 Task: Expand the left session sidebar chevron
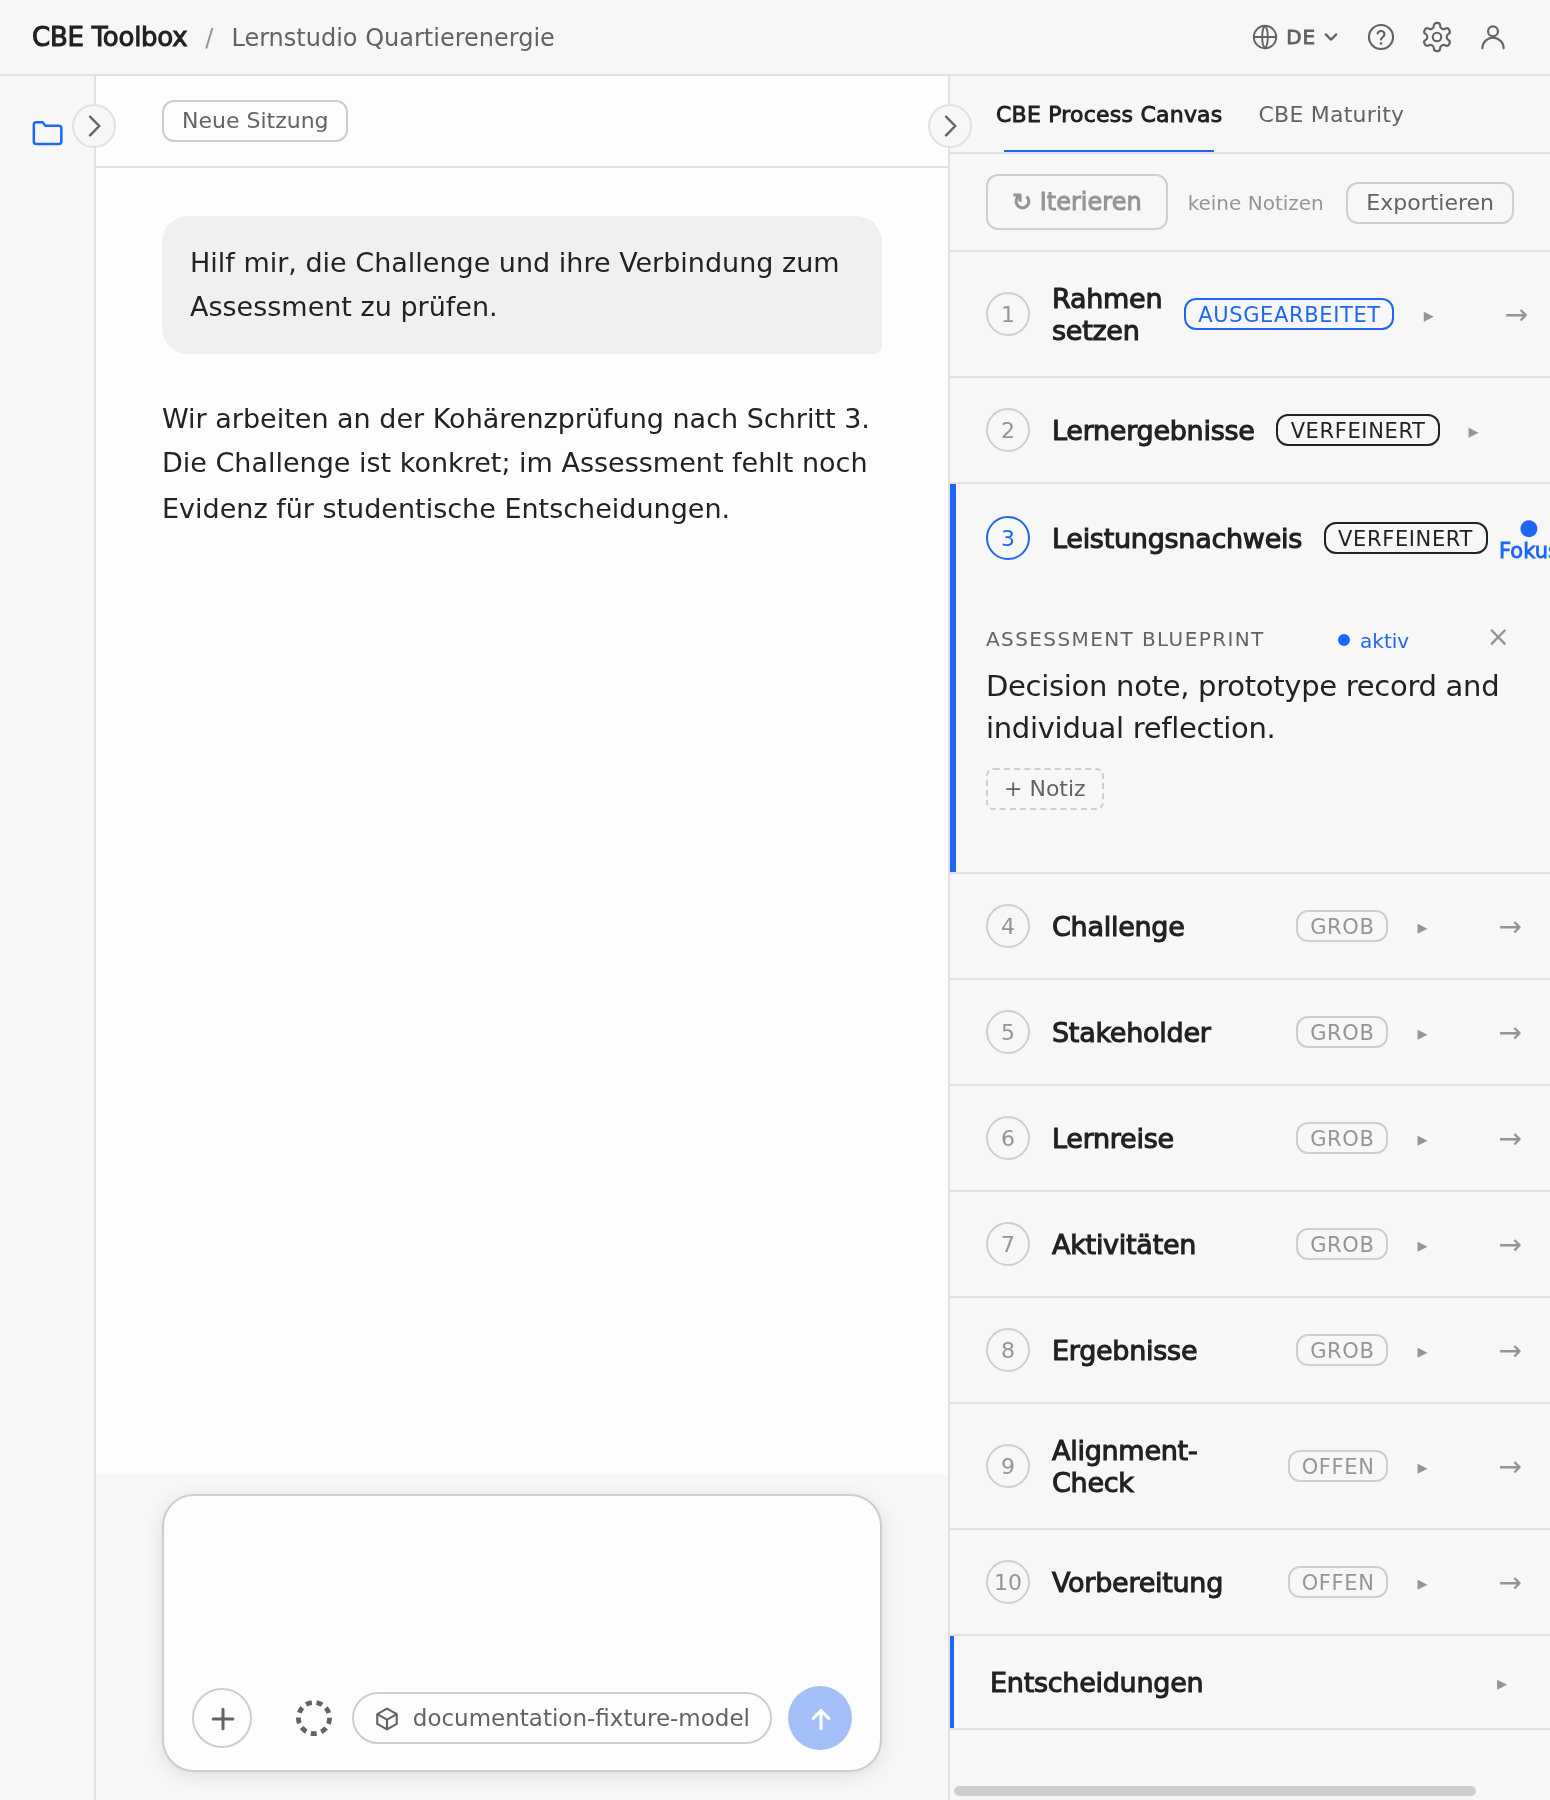(x=94, y=126)
